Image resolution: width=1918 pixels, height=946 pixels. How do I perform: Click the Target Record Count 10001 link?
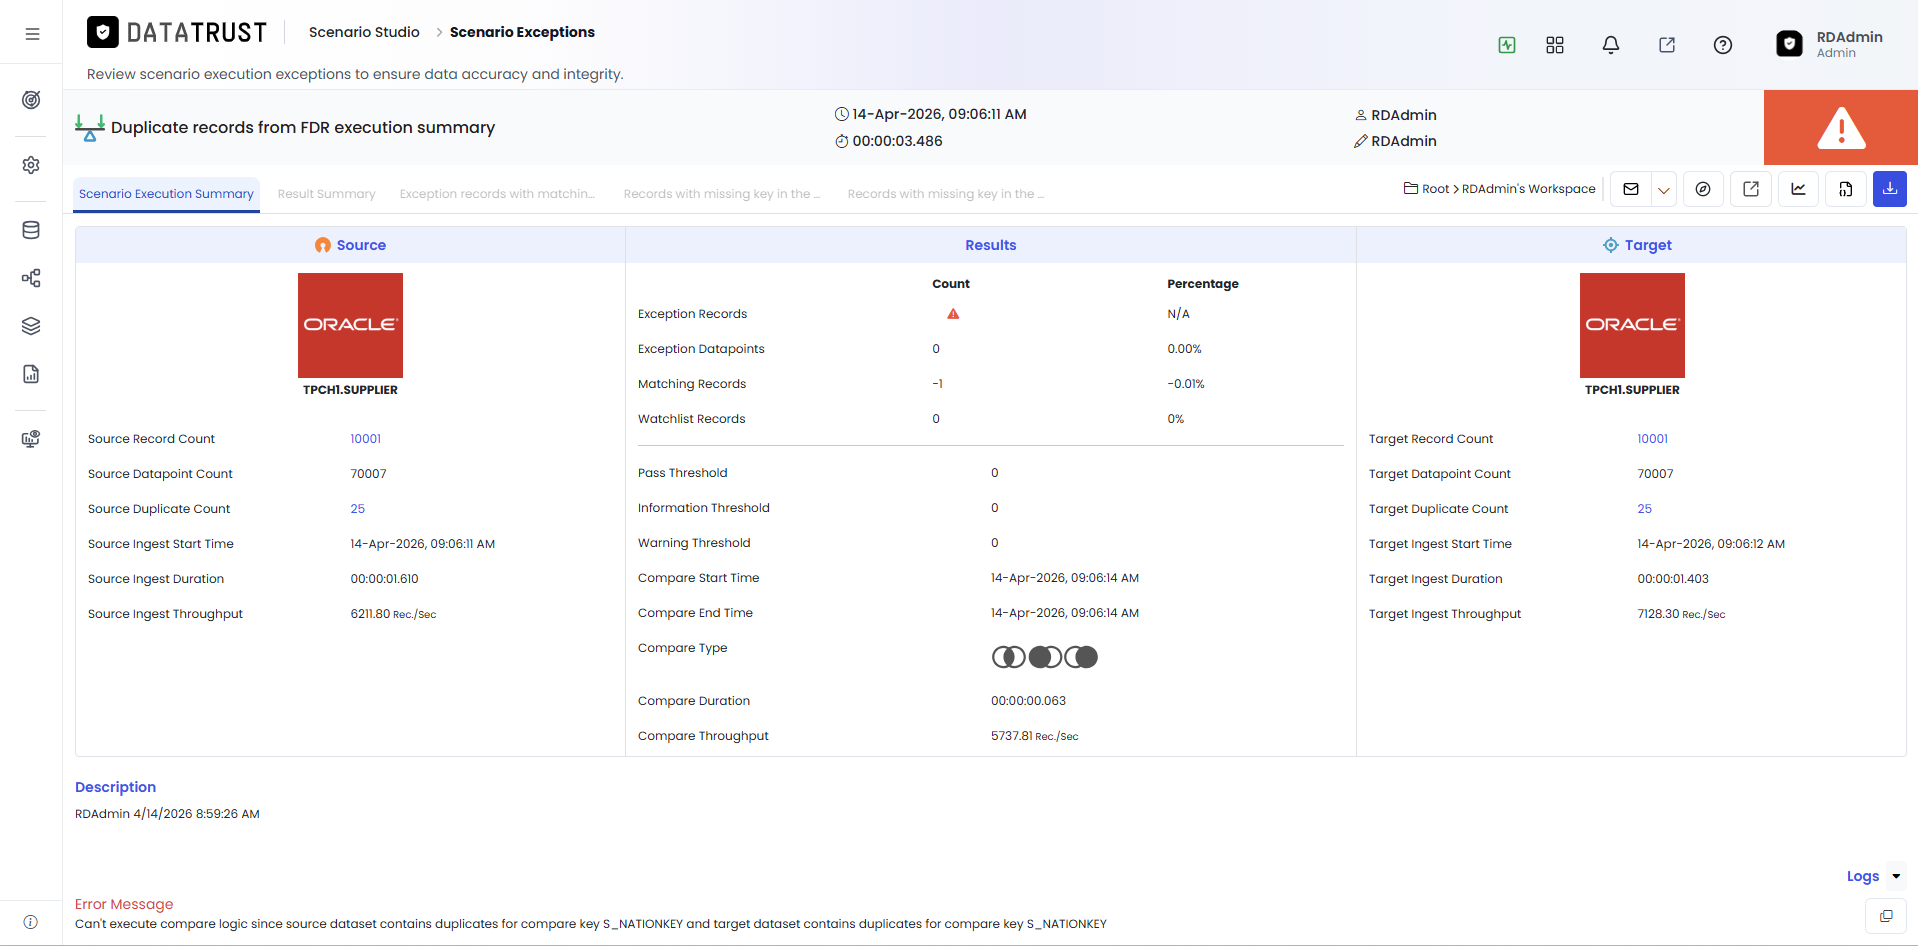[1652, 439]
